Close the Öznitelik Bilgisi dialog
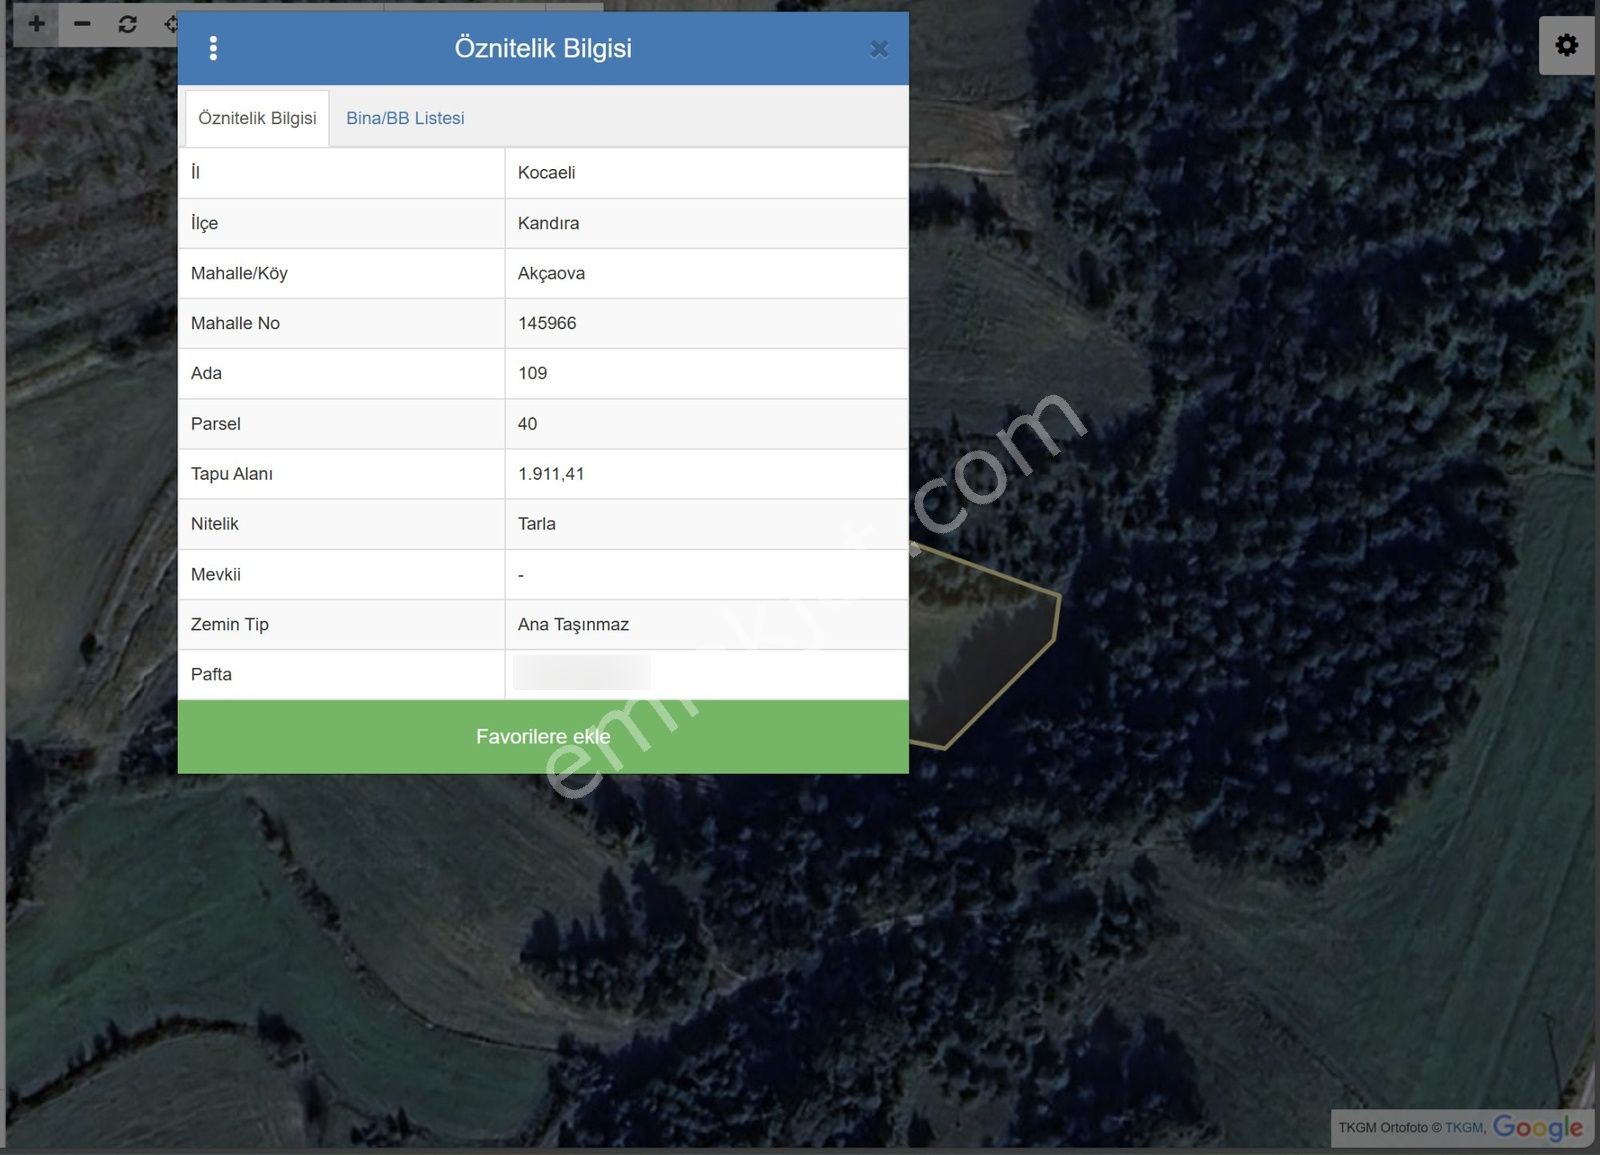 pos(879,49)
